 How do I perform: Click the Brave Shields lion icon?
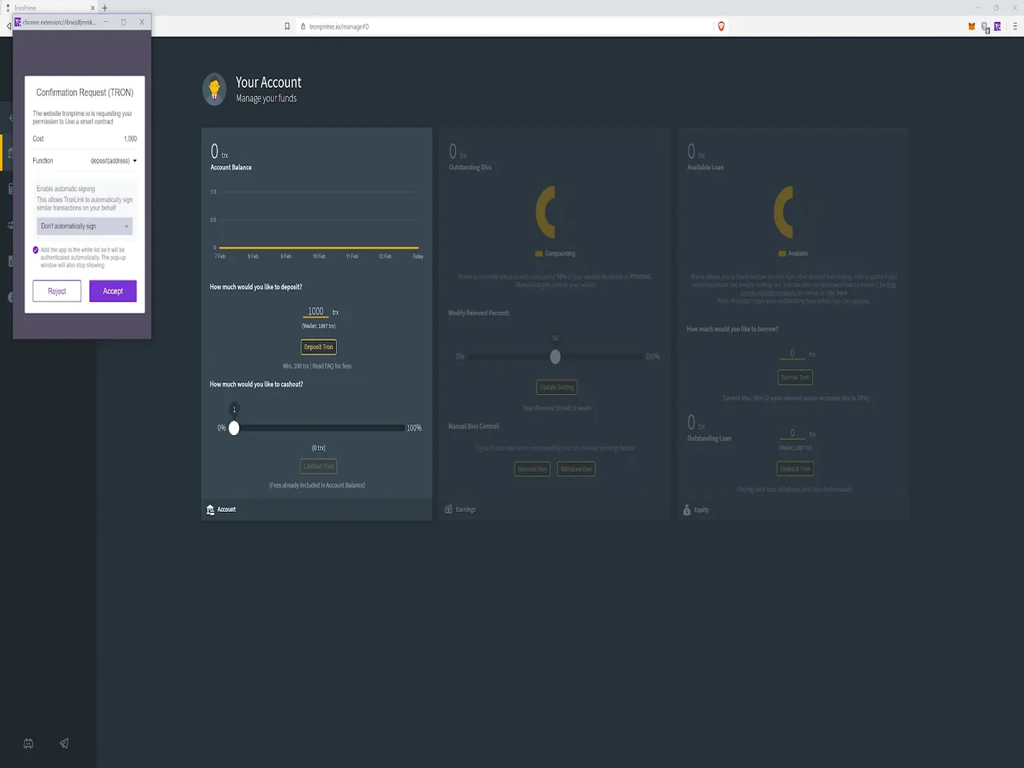pyautogui.click(x=722, y=26)
